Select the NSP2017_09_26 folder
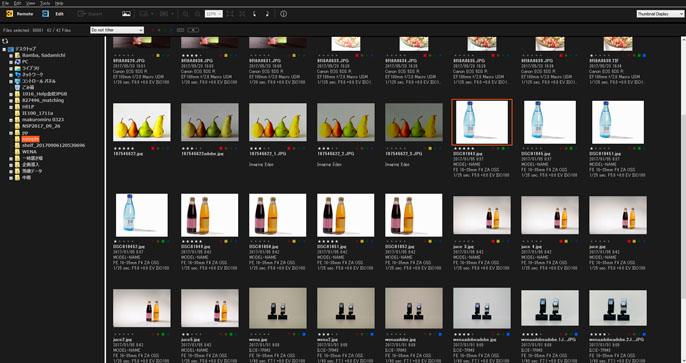This screenshot has height=363, width=686. [x=41, y=126]
